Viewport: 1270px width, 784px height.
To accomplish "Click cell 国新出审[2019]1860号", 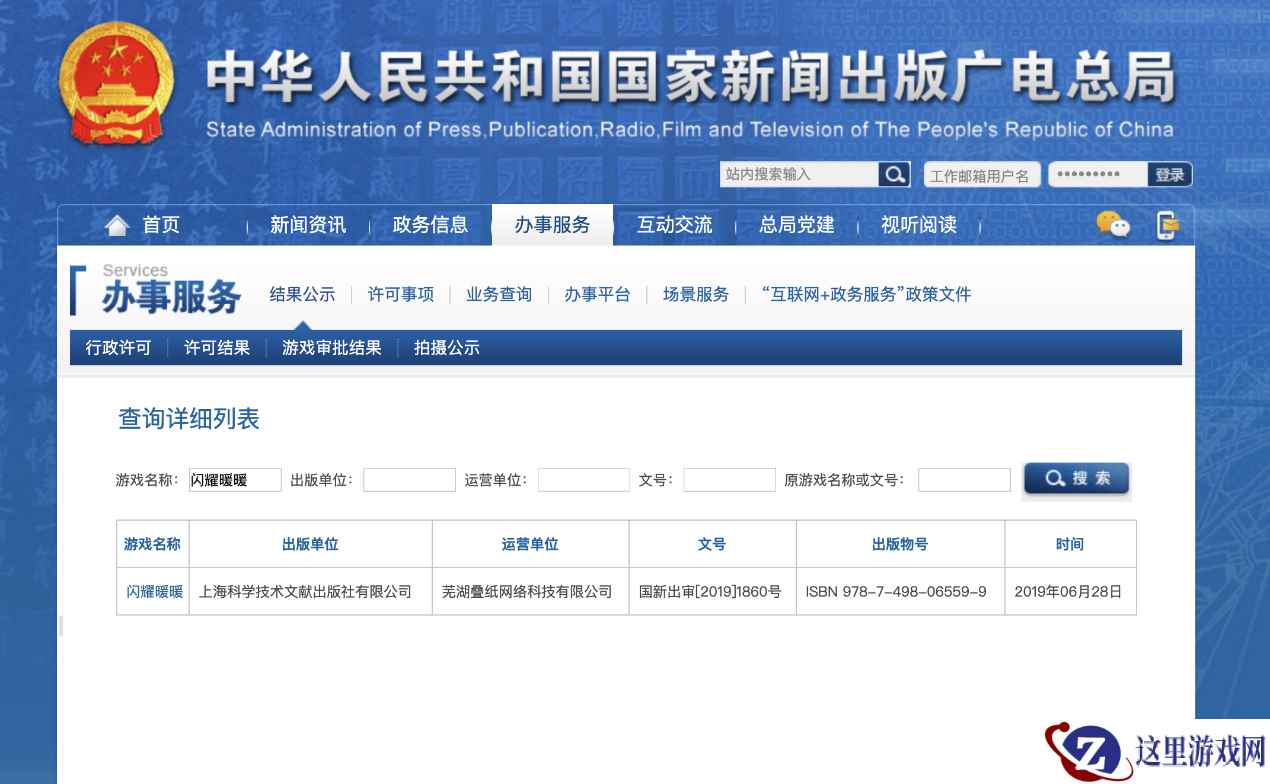I will pyautogui.click(x=710, y=591).
